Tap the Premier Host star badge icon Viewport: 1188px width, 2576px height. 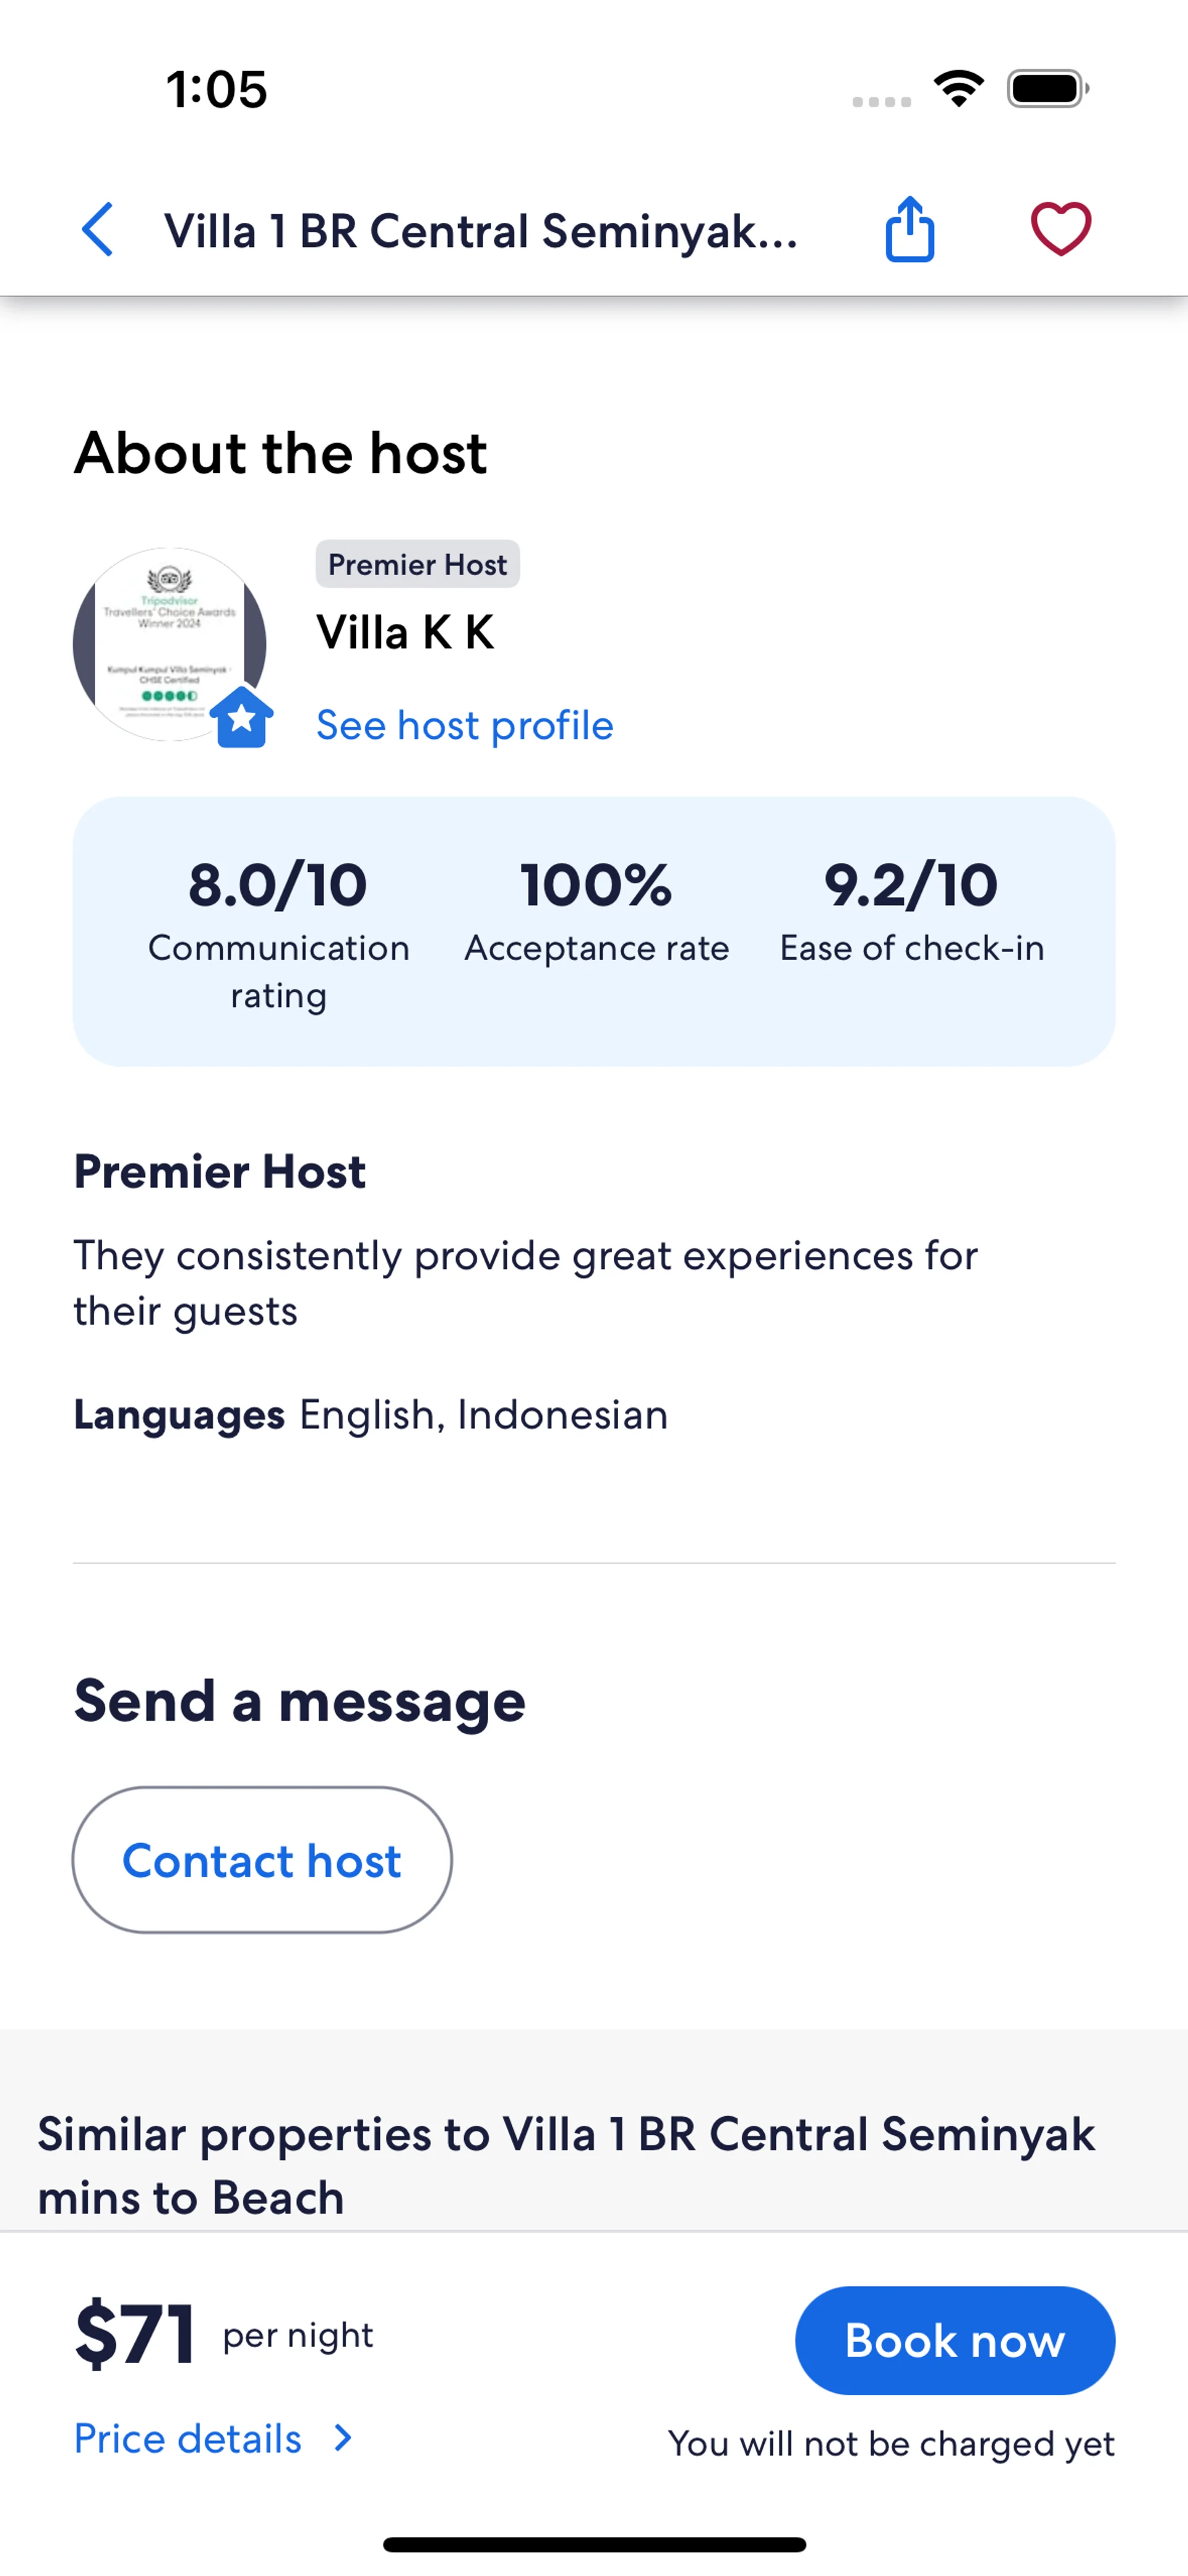[x=242, y=717]
